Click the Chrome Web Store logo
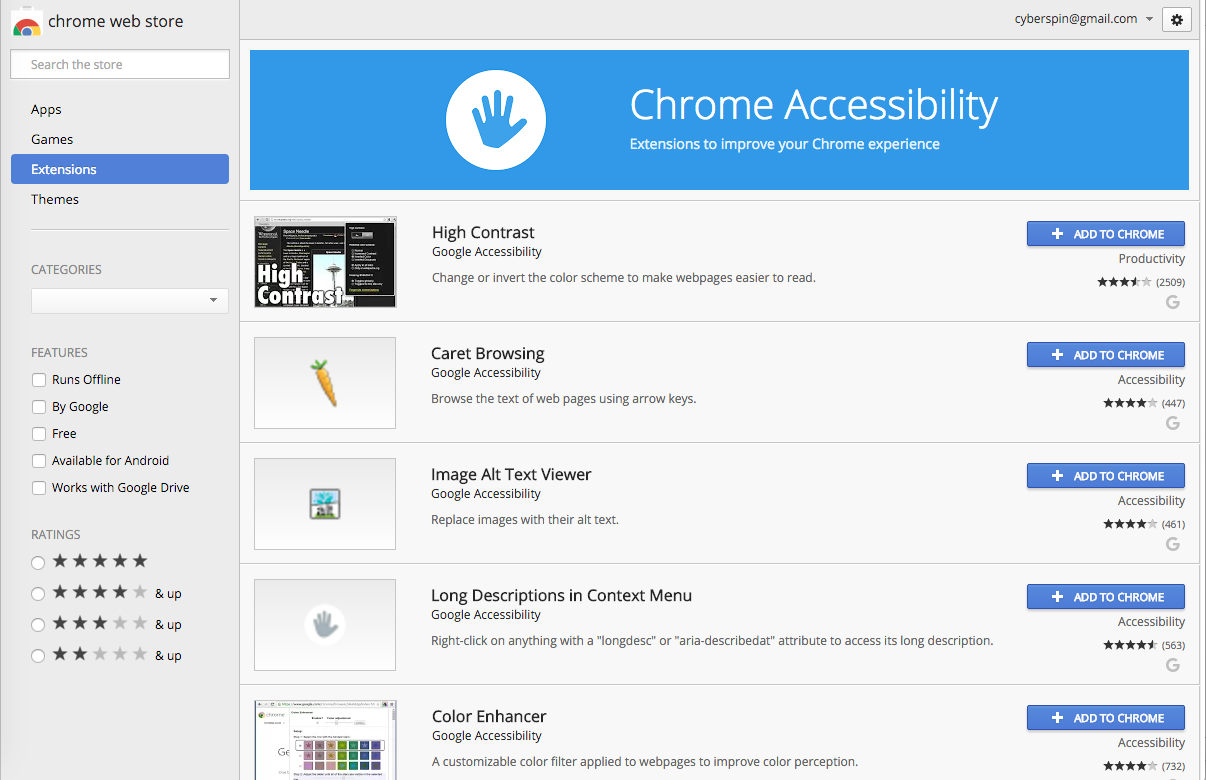Viewport: 1206px width, 780px height. pyautogui.click(x=27, y=22)
